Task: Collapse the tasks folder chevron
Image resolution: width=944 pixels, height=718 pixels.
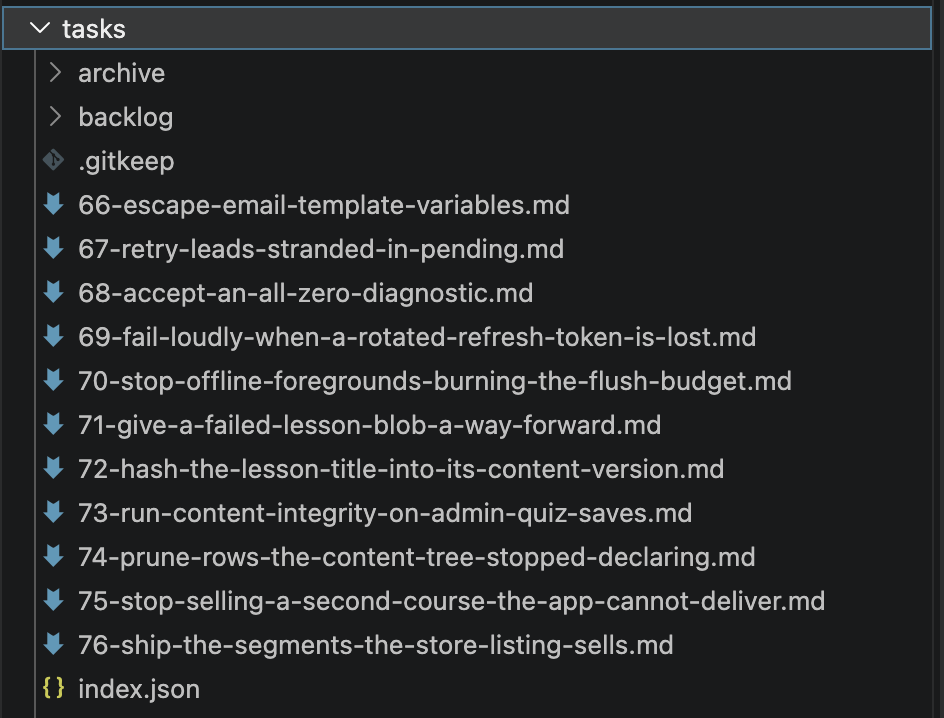Action: click(x=40, y=28)
